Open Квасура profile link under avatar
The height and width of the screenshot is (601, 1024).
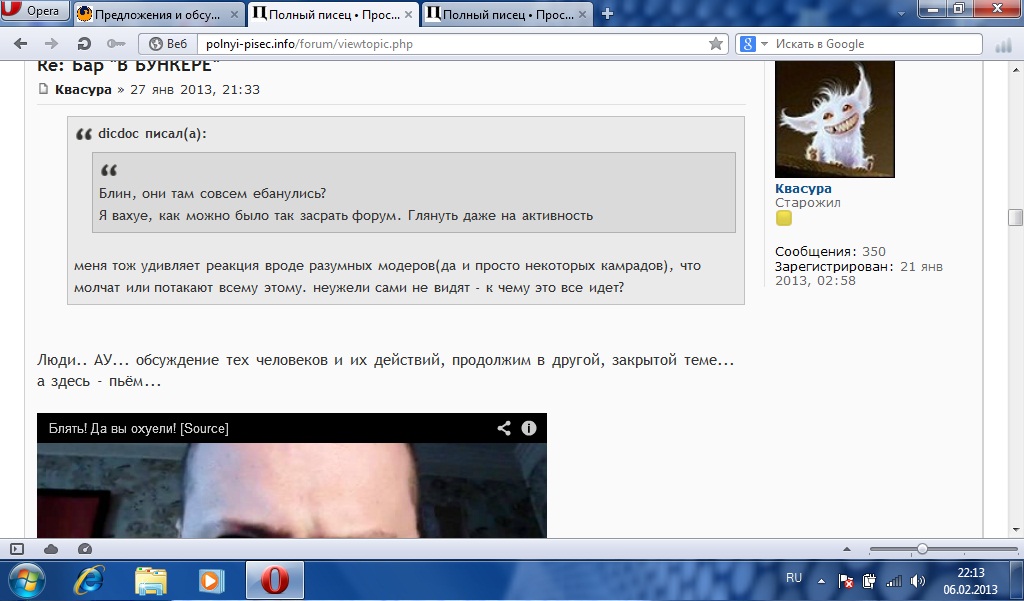pyautogui.click(x=803, y=188)
